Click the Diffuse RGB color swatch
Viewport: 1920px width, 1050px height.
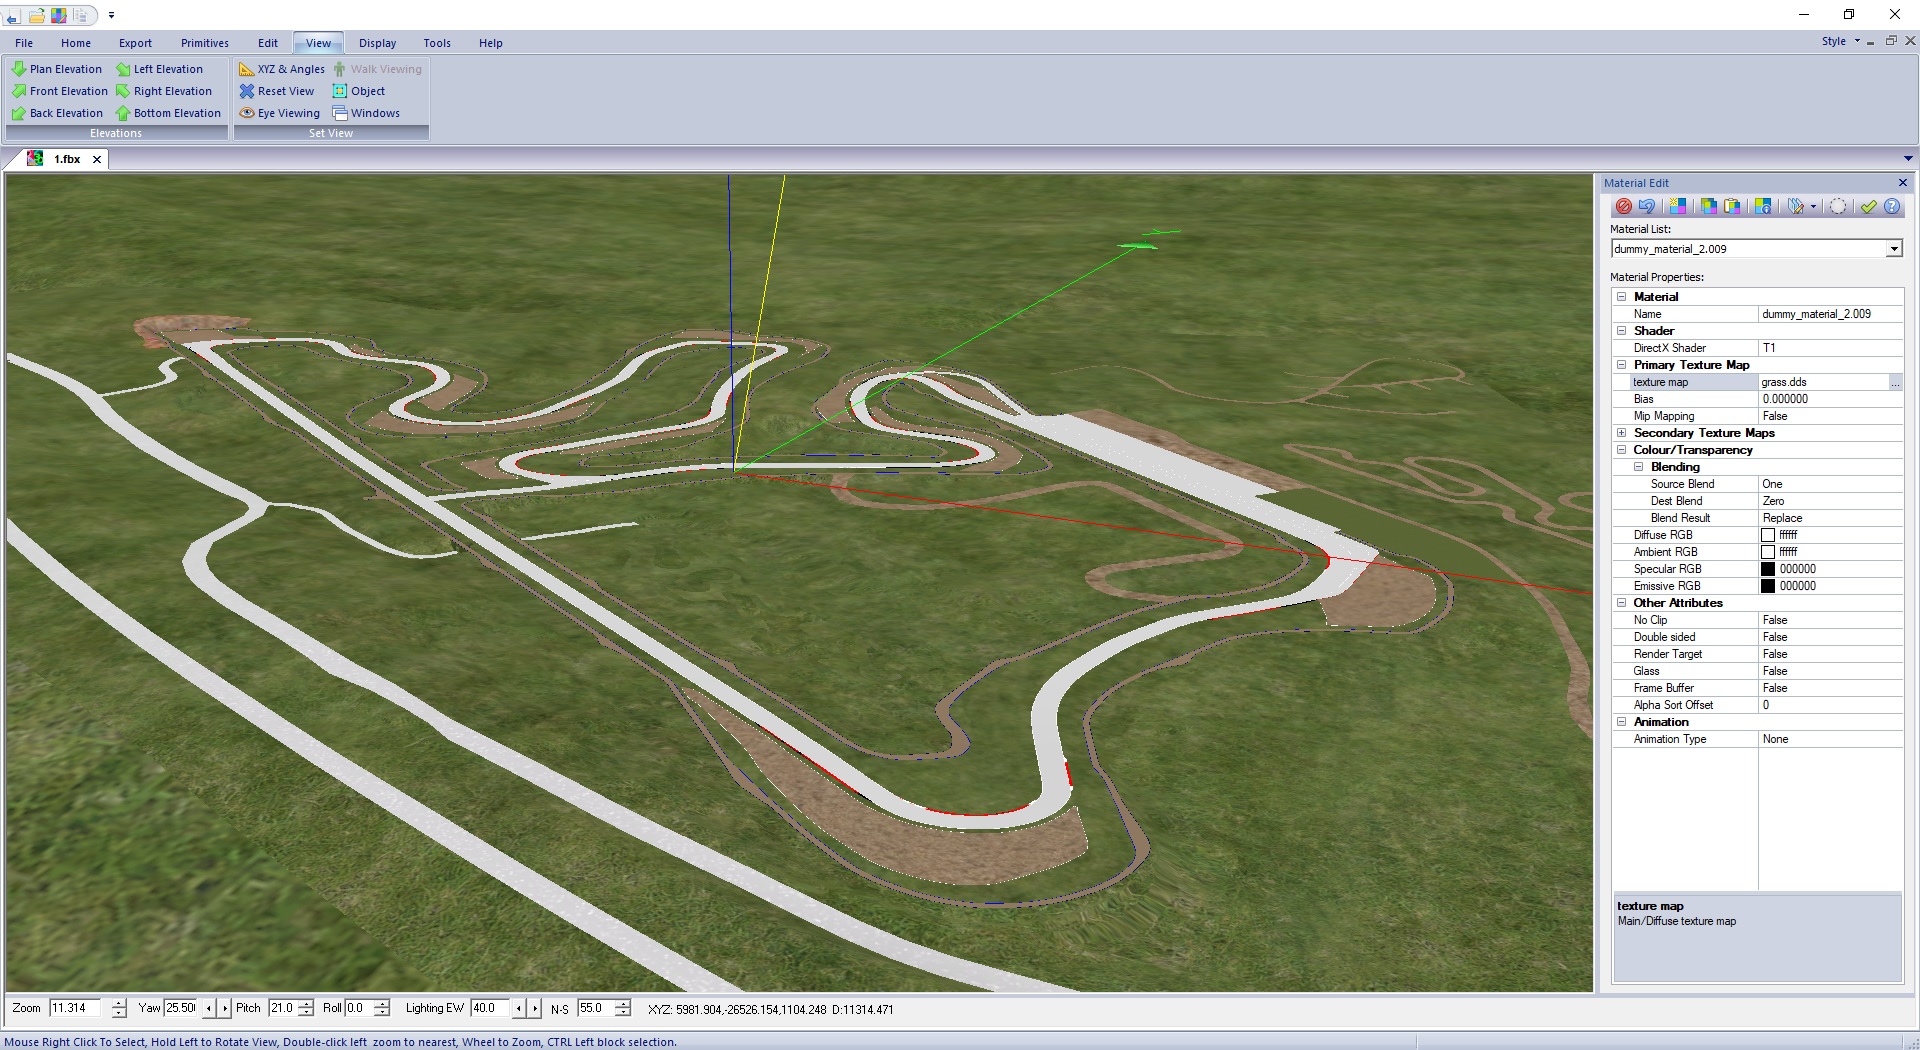point(1768,535)
